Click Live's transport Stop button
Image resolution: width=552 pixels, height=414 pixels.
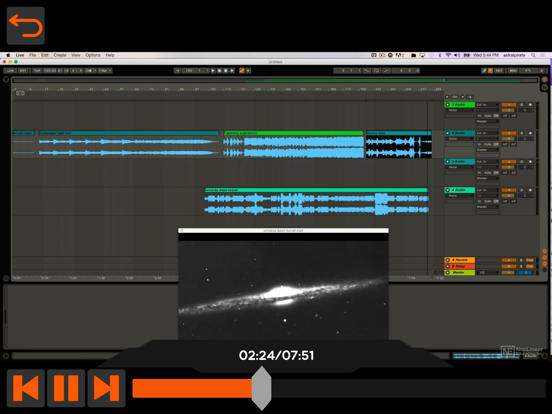point(219,71)
